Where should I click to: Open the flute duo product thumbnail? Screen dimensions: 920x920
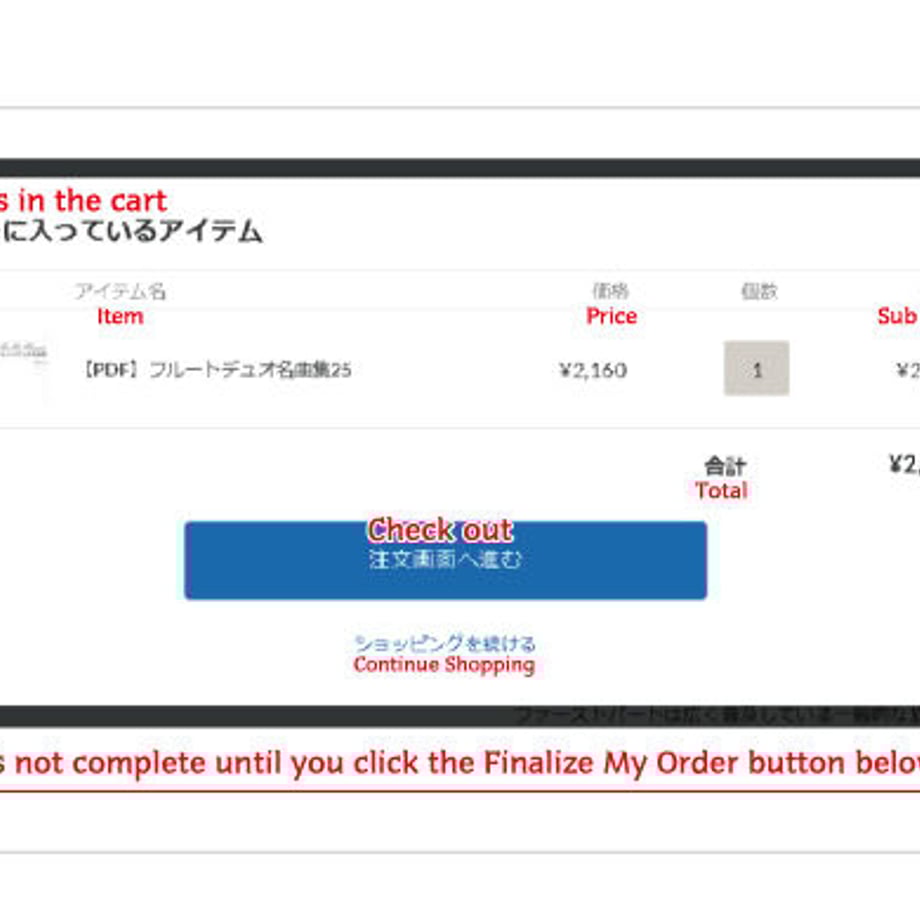click(x=23, y=352)
